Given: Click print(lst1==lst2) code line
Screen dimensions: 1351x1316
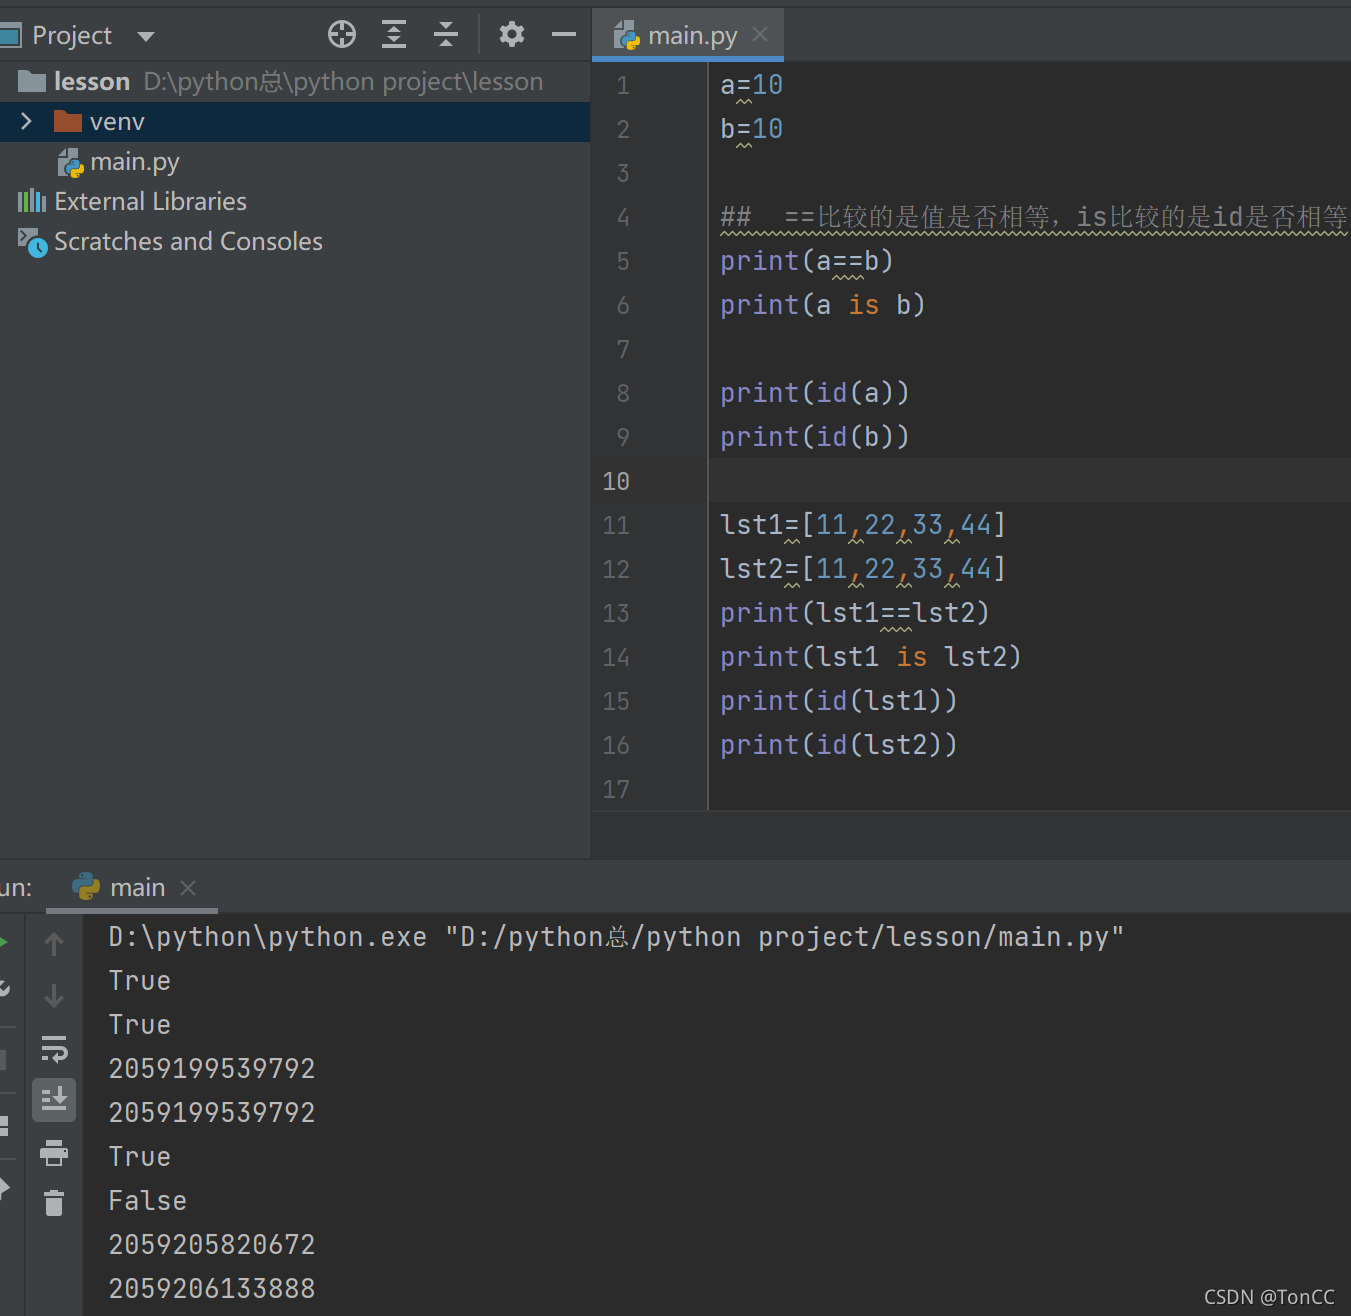Looking at the screenshot, I should (x=855, y=613).
